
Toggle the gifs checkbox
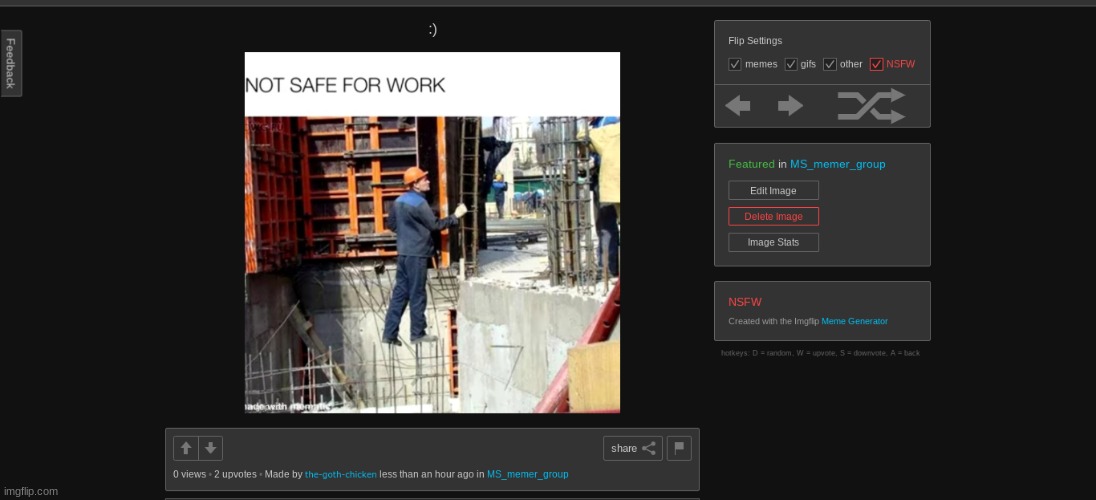[791, 64]
